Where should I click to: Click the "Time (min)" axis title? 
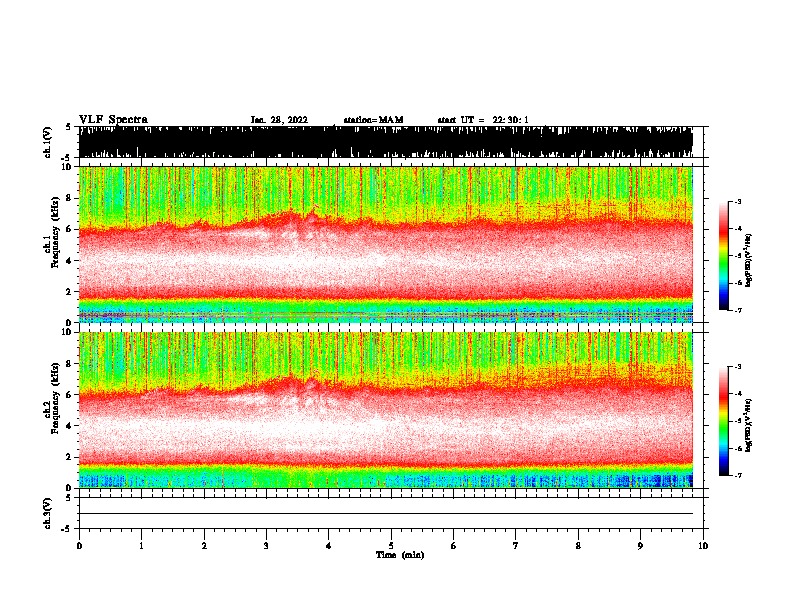400,555
